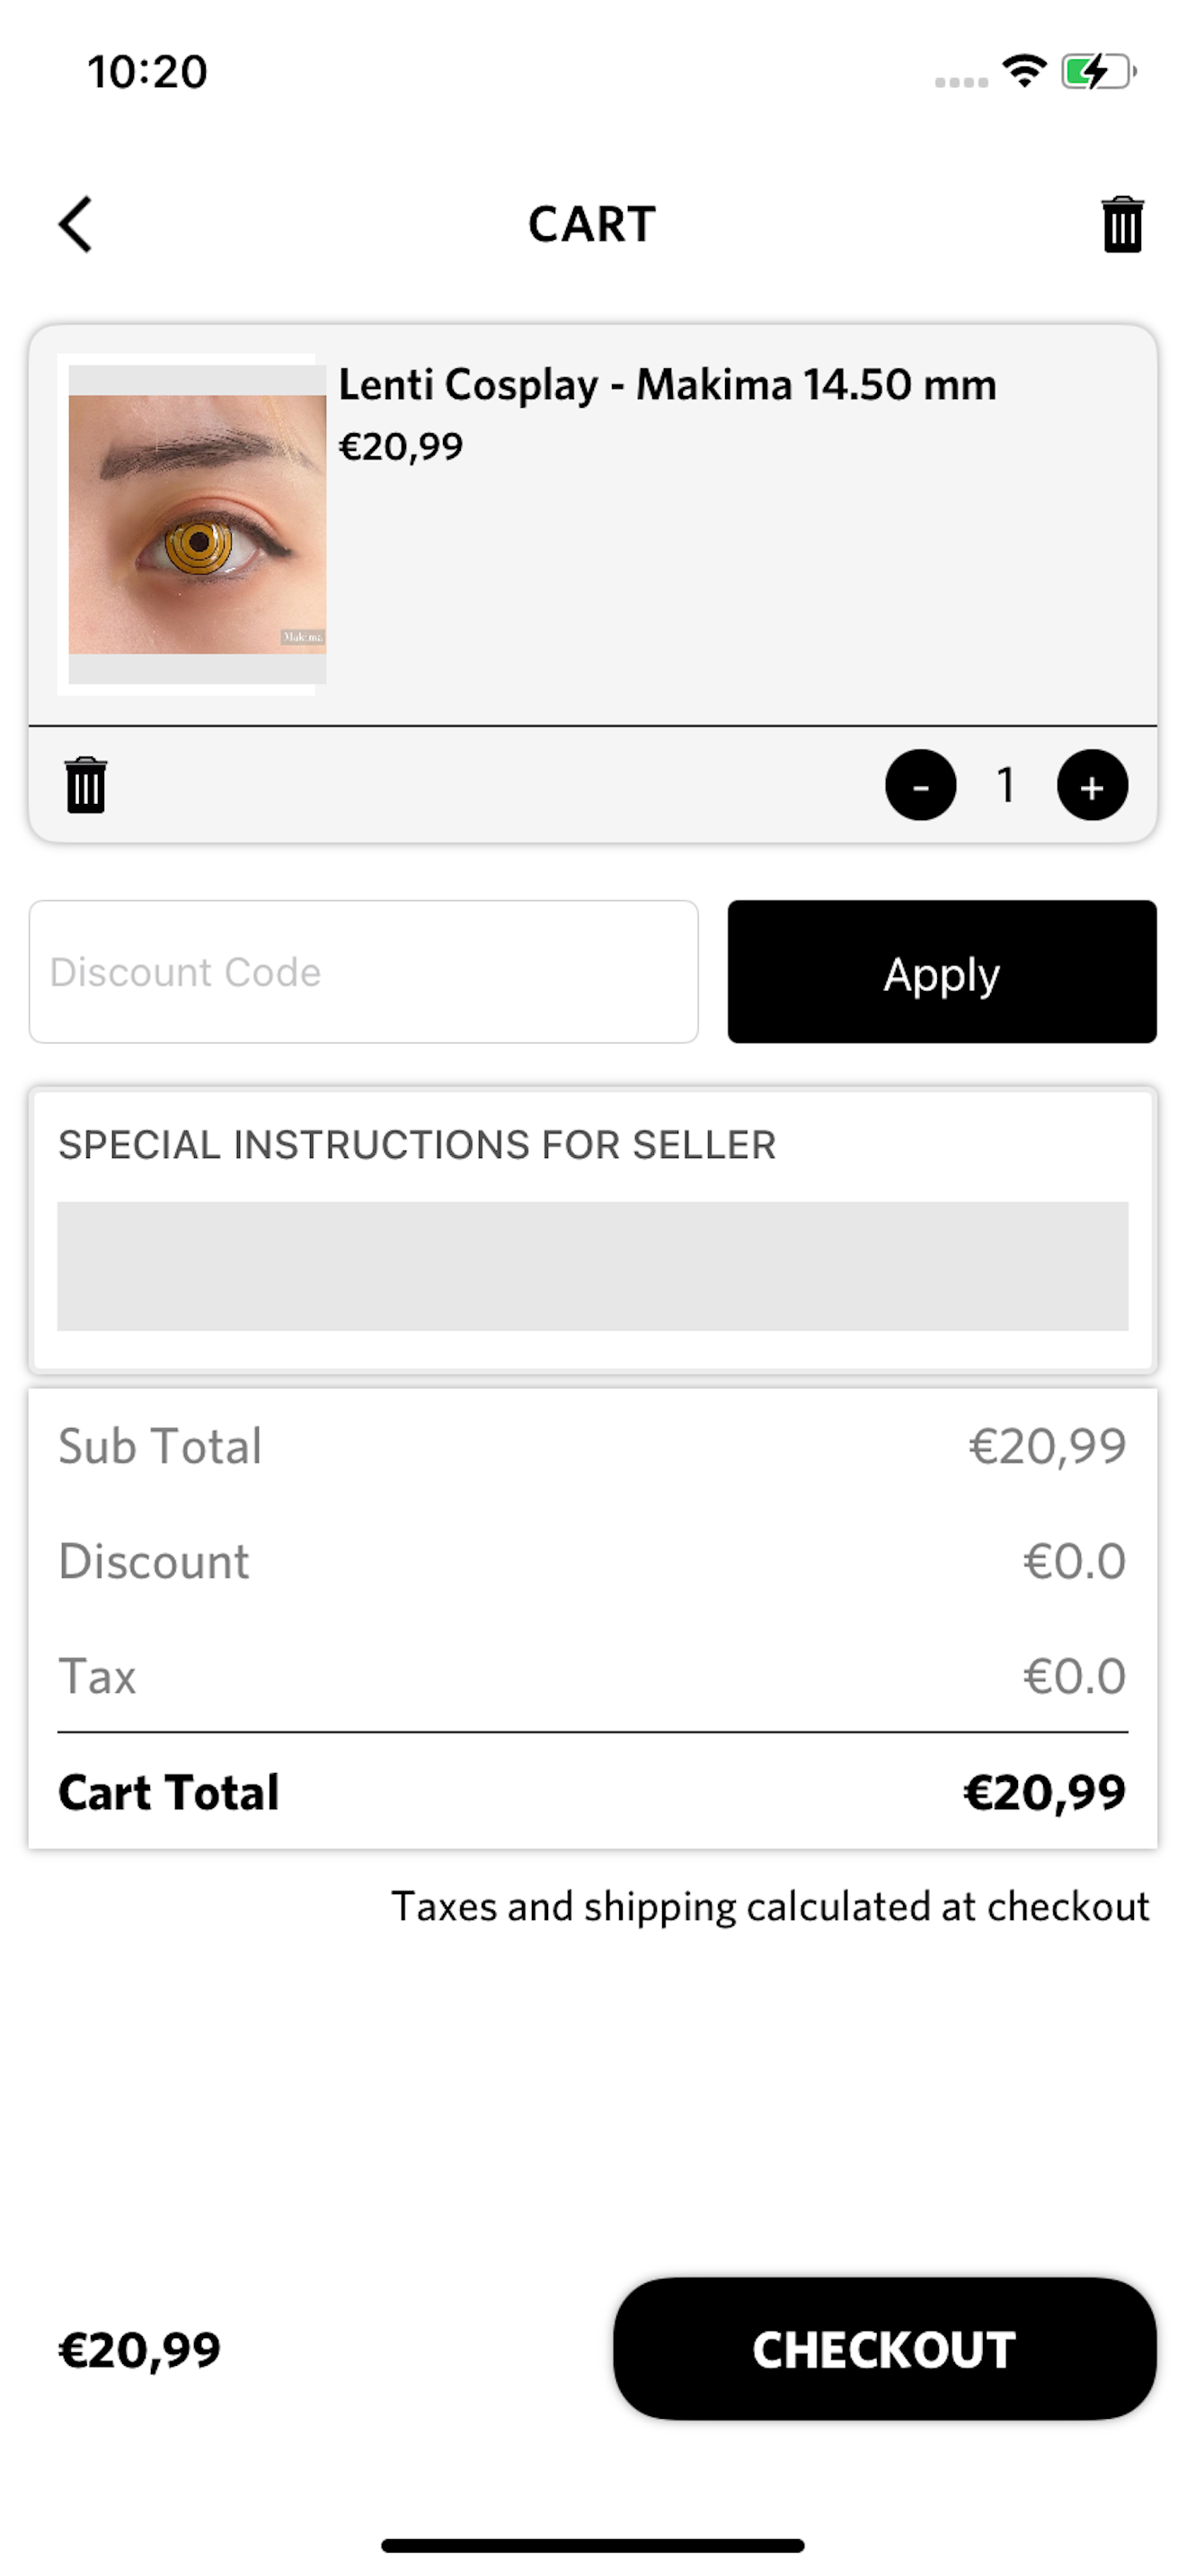Increase quantity with the plus button

coord(1092,785)
